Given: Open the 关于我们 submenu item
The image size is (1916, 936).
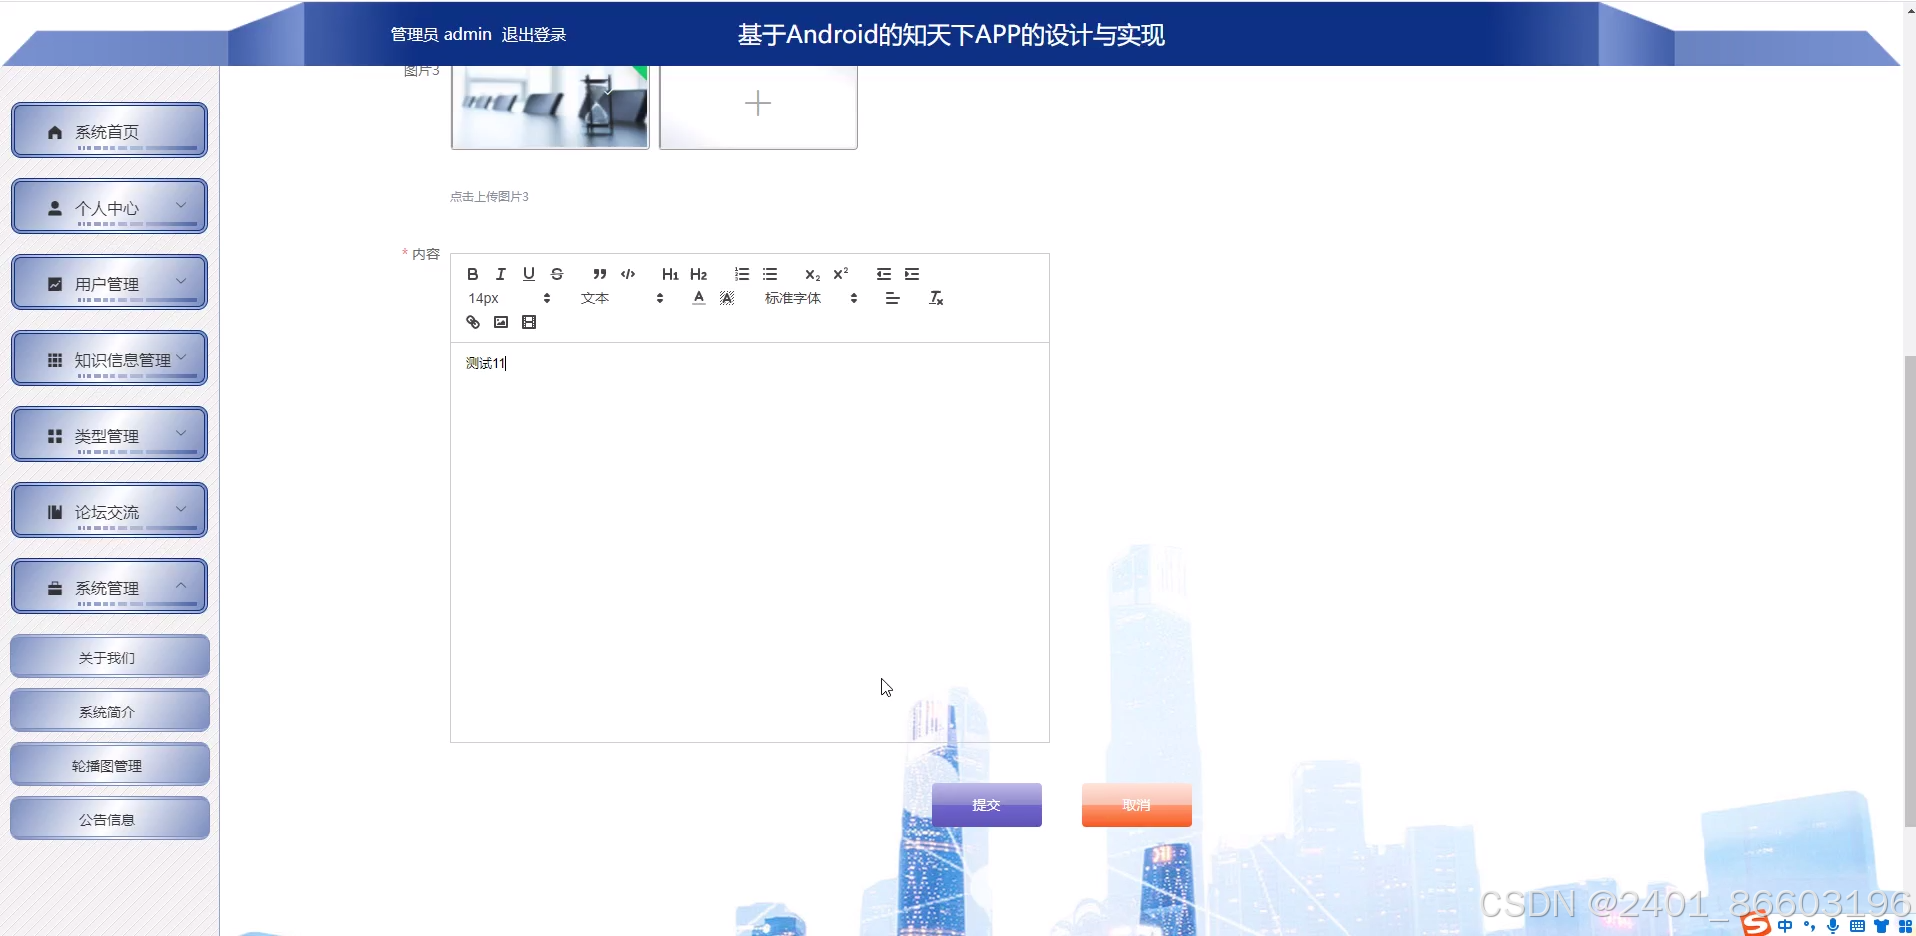Looking at the screenshot, I should coord(110,657).
